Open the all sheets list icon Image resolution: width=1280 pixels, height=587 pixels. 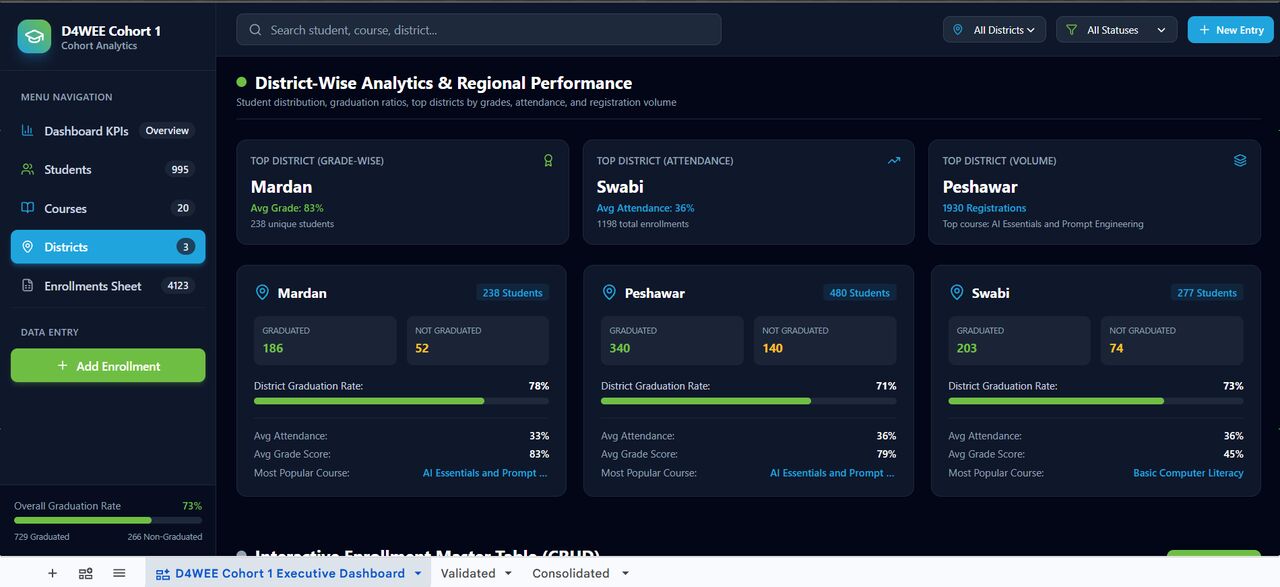(x=119, y=573)
